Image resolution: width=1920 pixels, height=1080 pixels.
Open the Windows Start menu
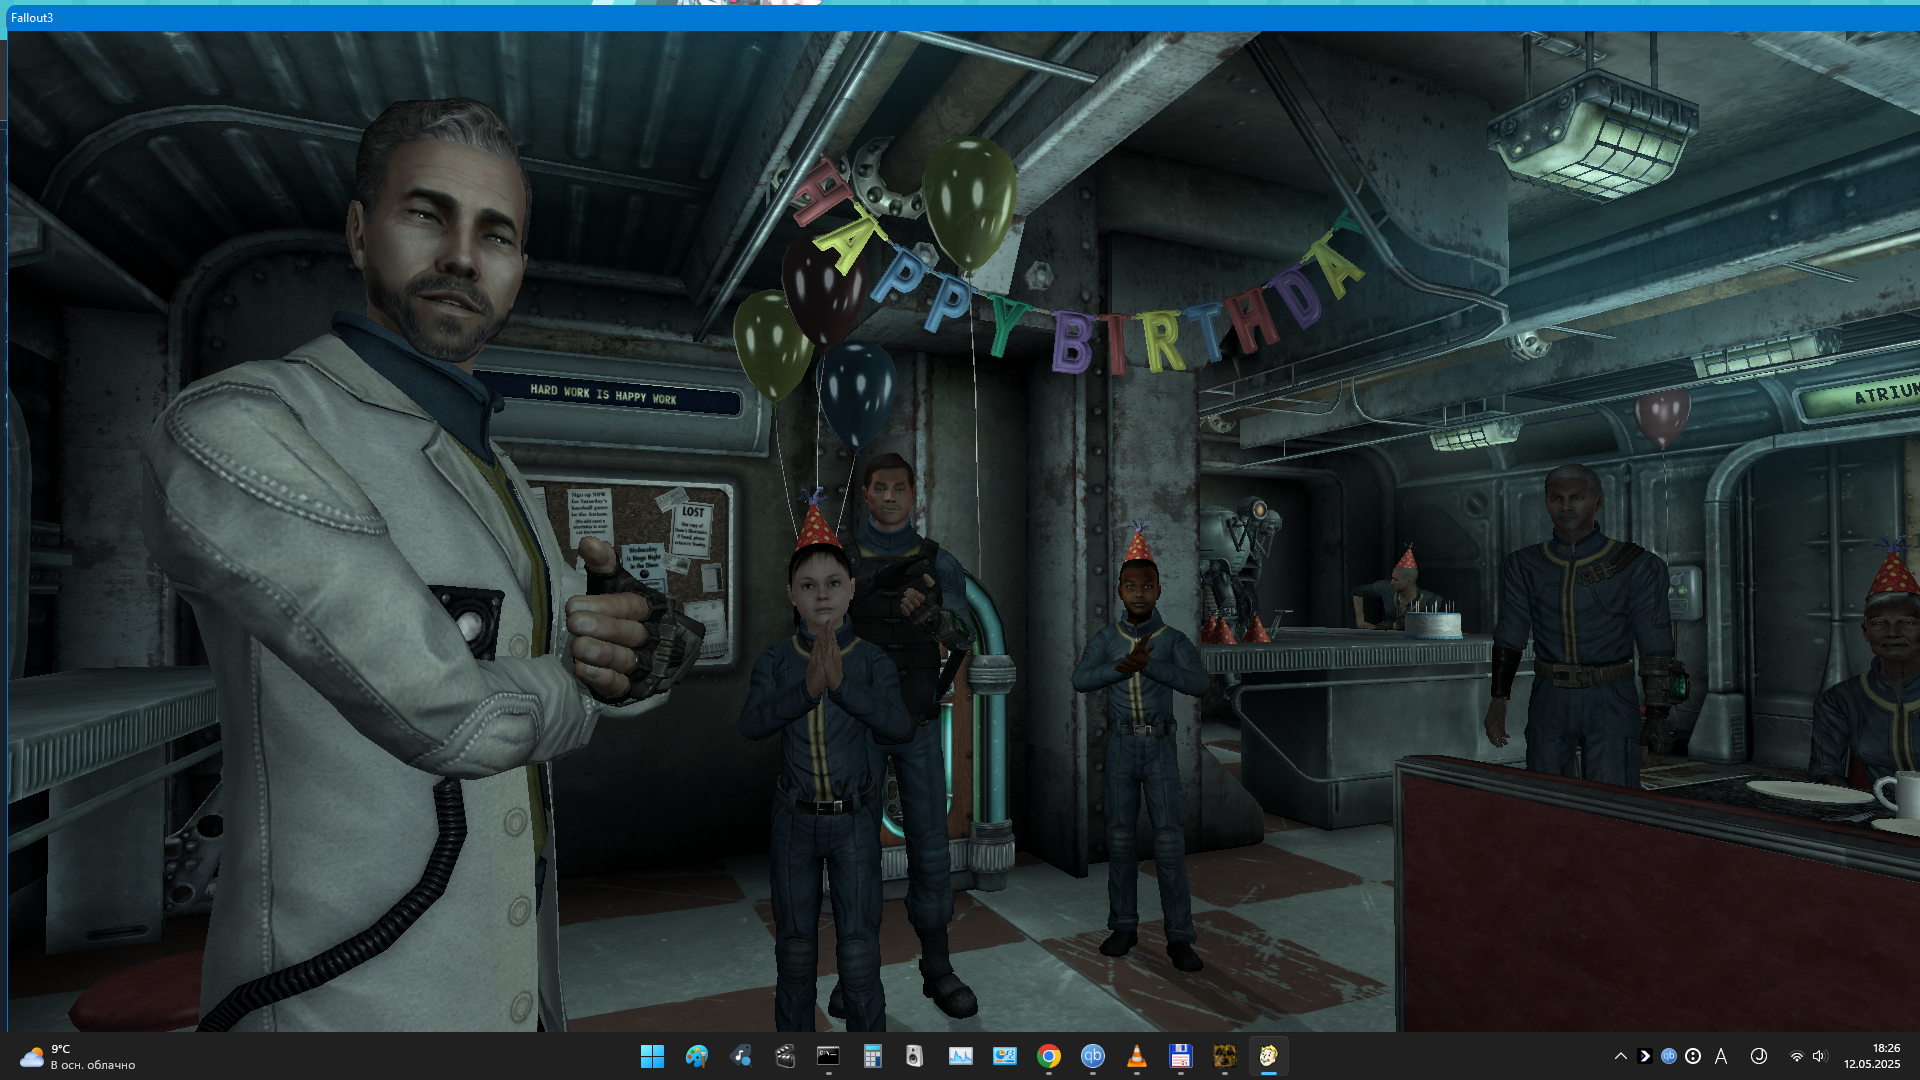(652, 1056)
